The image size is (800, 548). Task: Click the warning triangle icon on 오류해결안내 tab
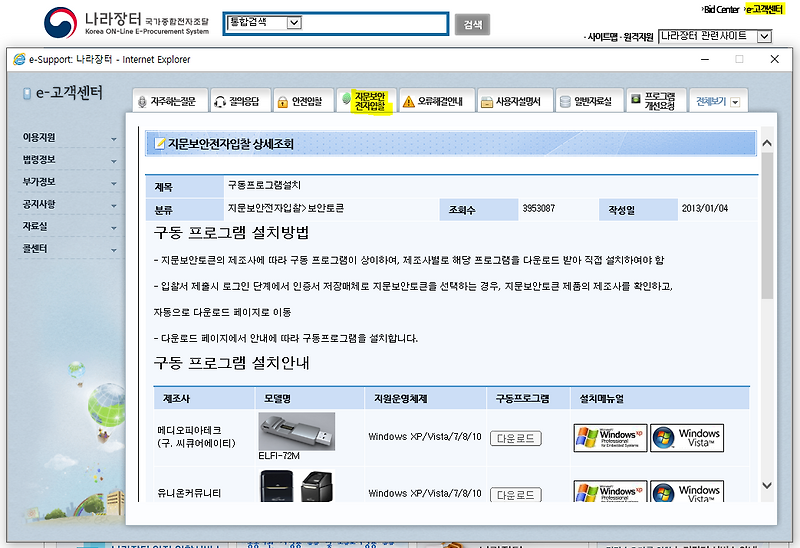point(409,102)
